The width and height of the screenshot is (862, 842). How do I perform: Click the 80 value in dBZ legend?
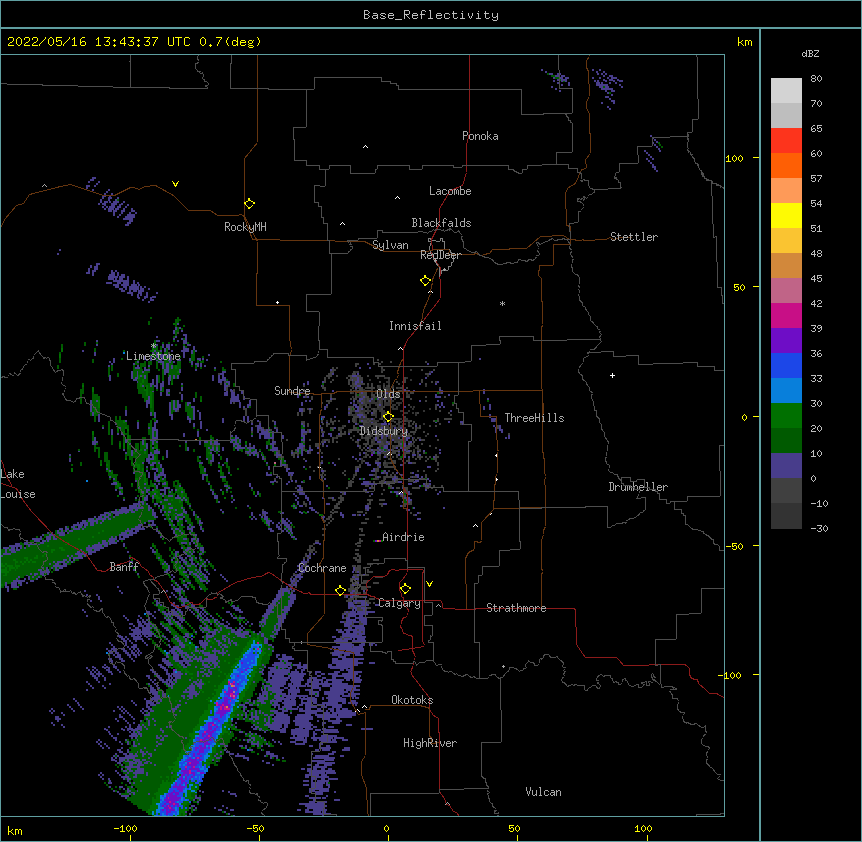click(x=816, y=79)
